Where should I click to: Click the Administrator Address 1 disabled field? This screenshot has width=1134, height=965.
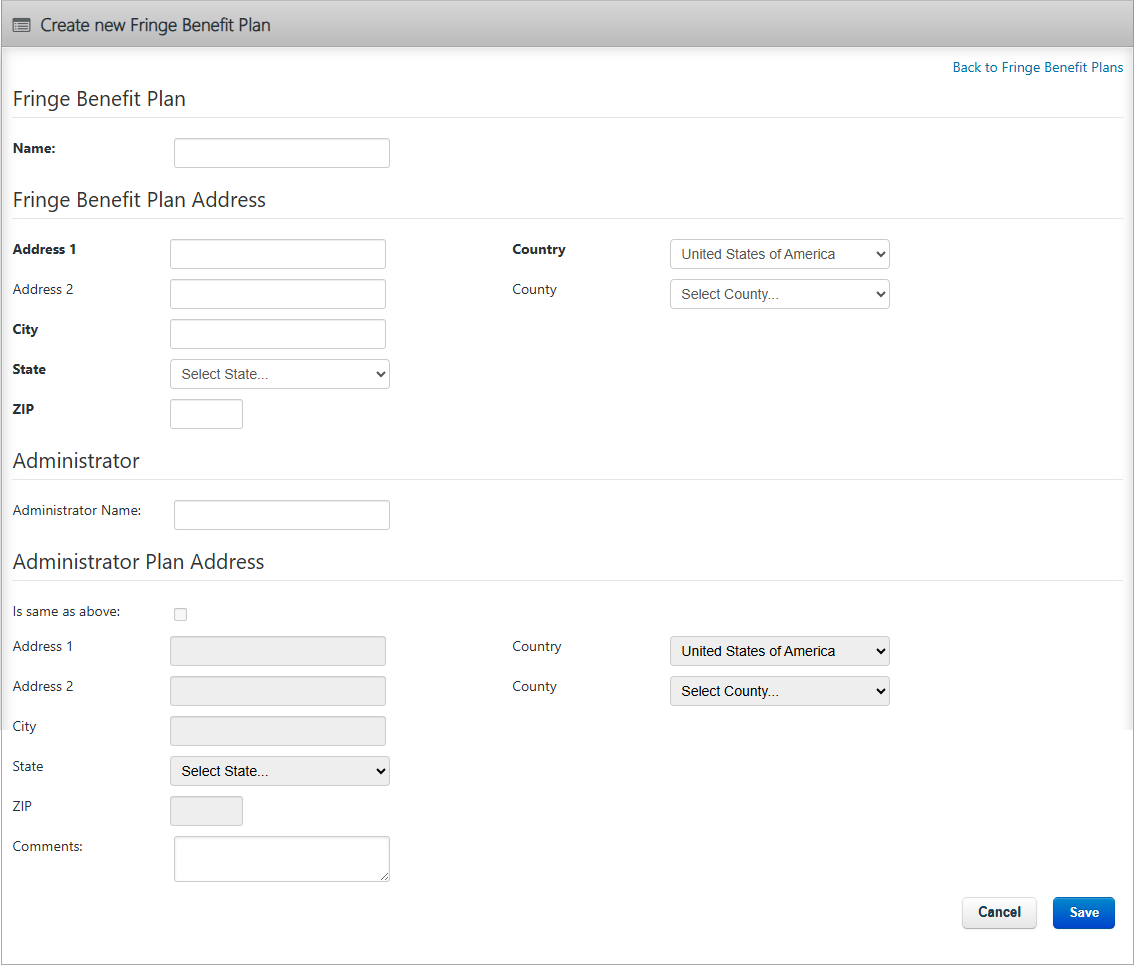(x=277, y=651)
